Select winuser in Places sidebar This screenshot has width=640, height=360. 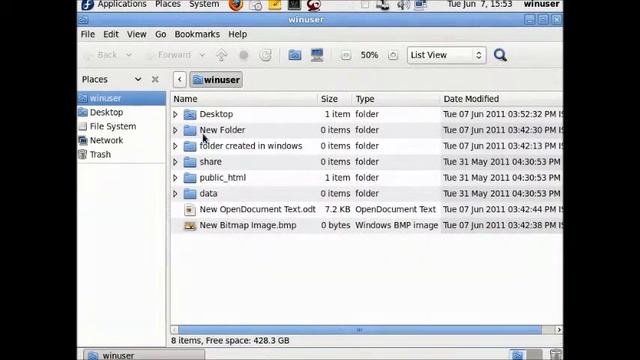coord(122,98)
